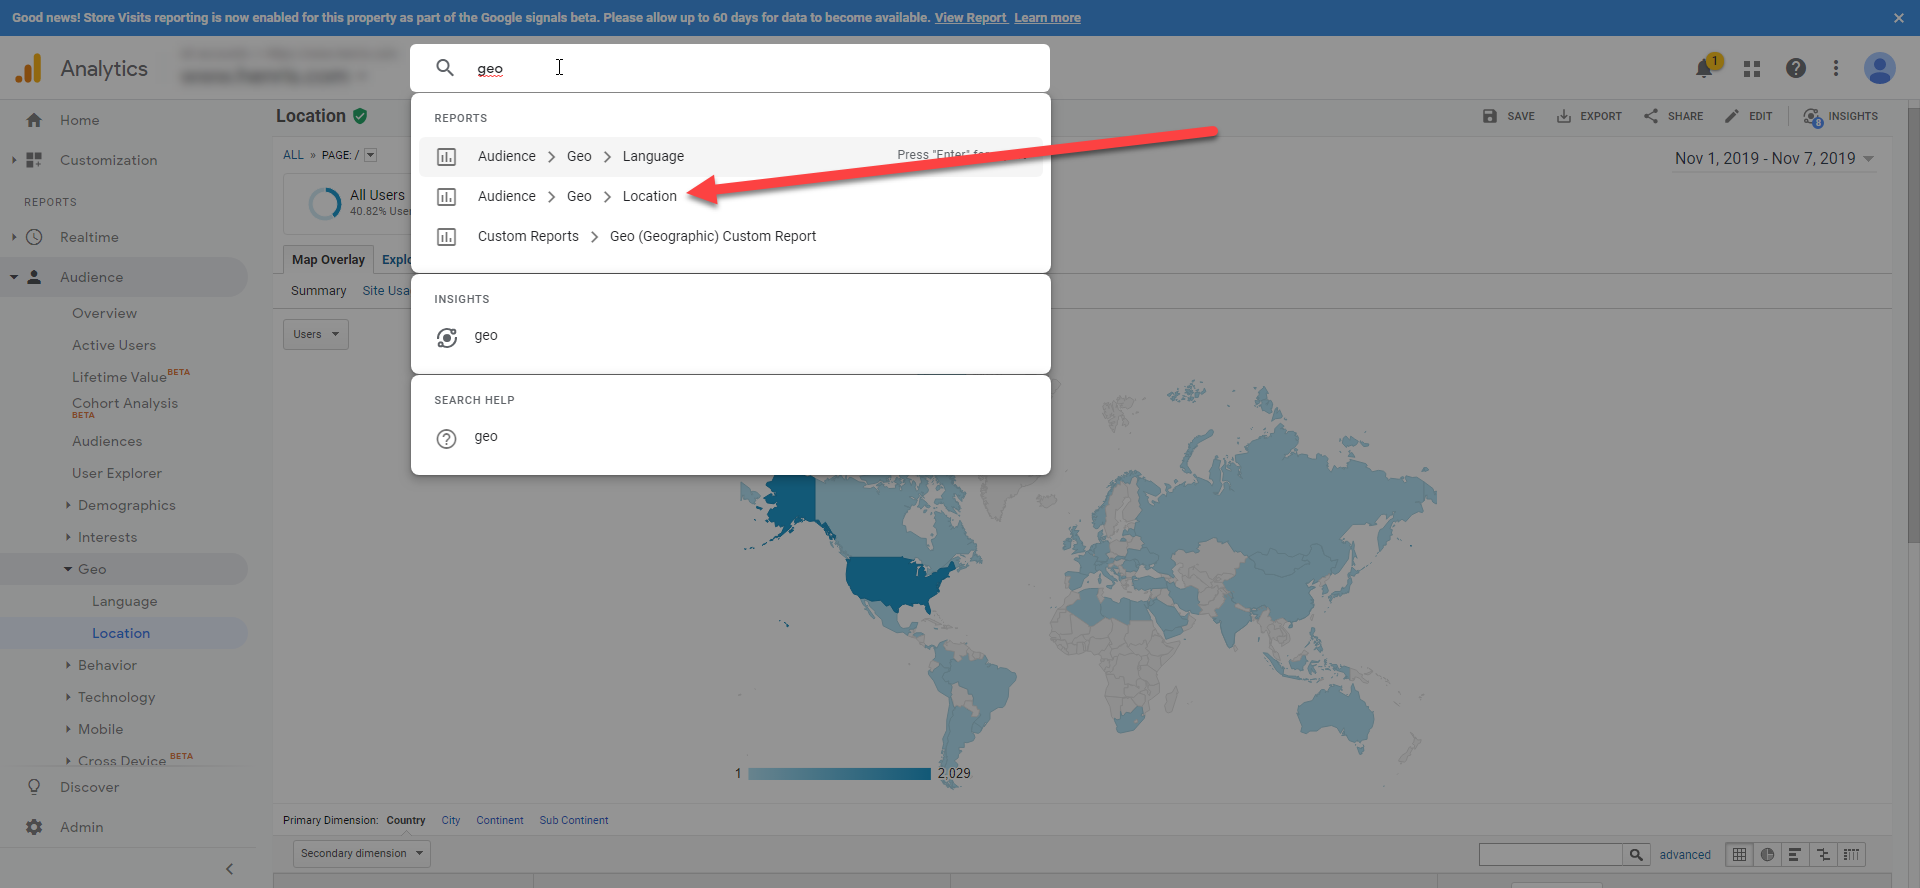Open Location in the sidebar
The width and height of the screenshot is (1920, 888).
(121, 633)
